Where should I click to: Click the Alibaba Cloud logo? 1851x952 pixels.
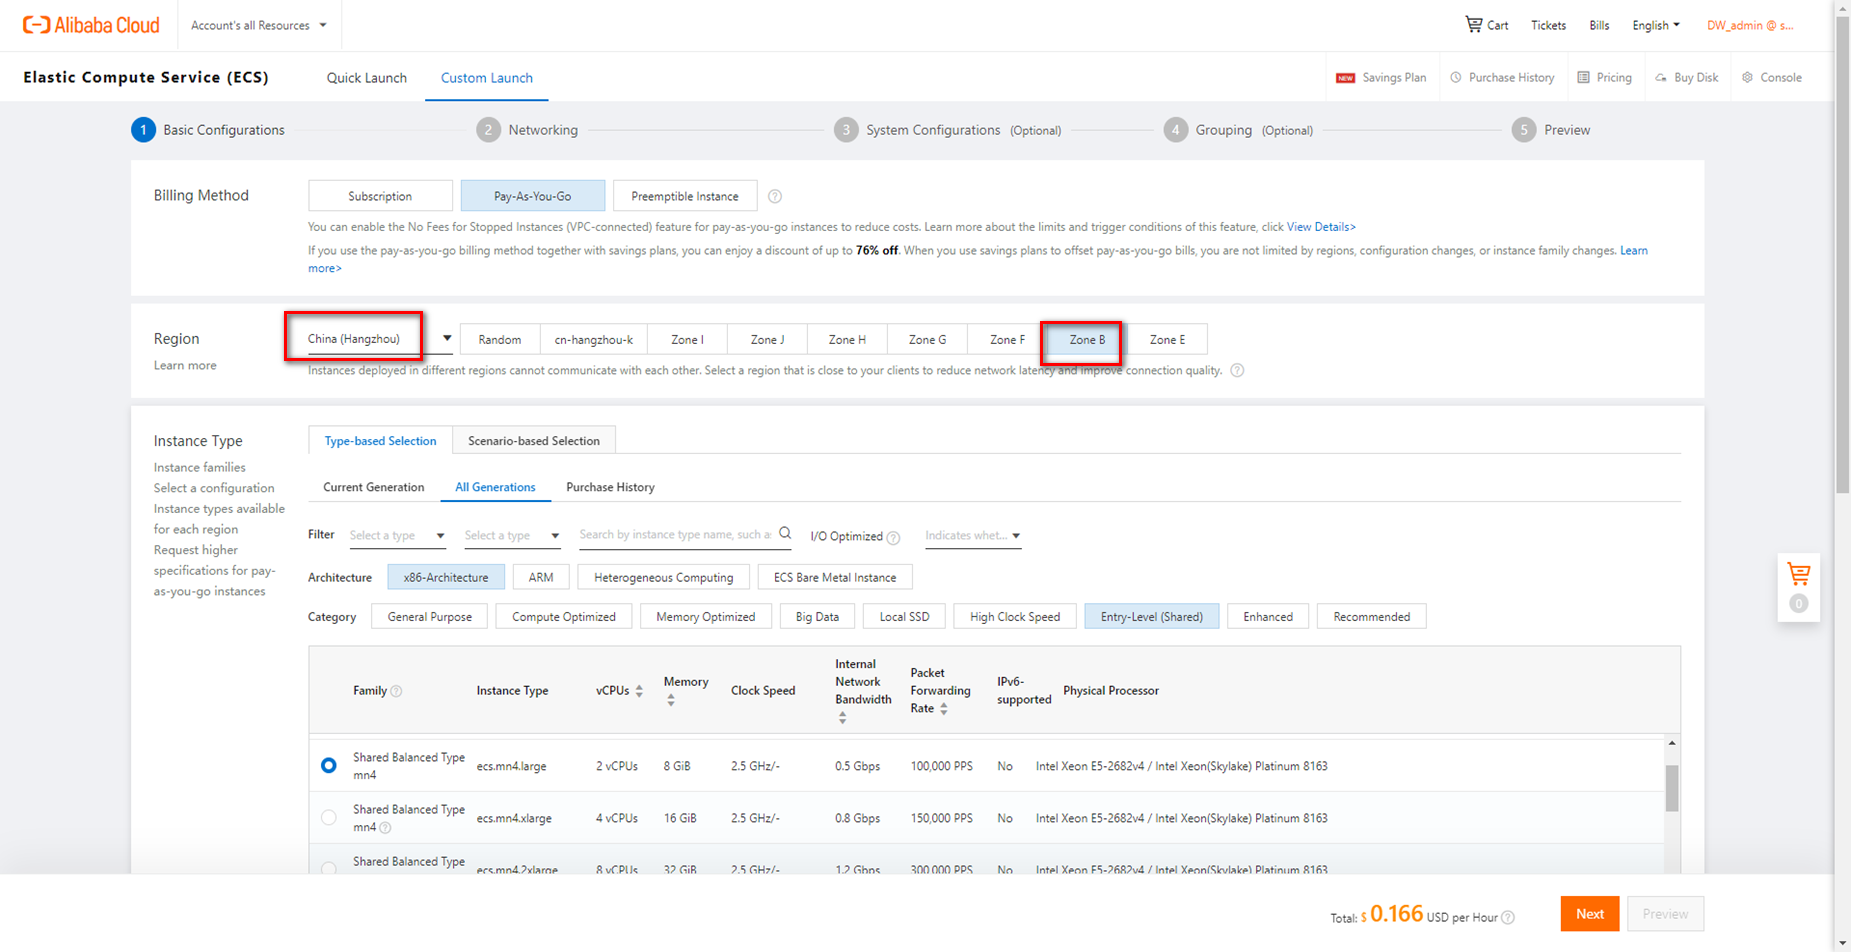click(91, 25)
